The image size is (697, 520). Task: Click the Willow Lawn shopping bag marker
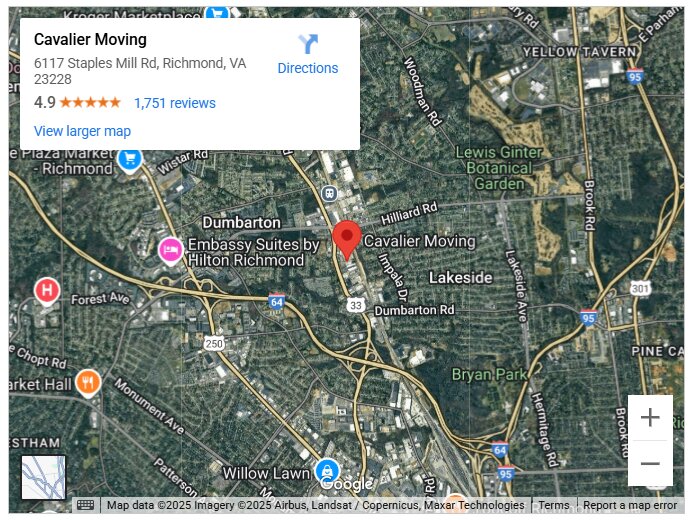tap(328, 472)
